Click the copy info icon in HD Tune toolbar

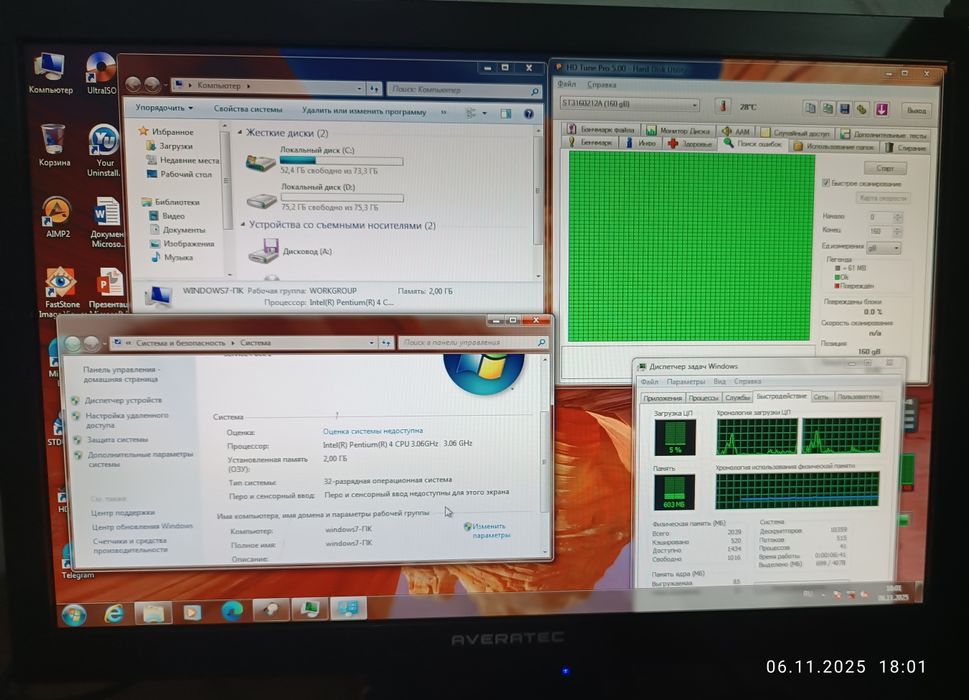[810, 108]
